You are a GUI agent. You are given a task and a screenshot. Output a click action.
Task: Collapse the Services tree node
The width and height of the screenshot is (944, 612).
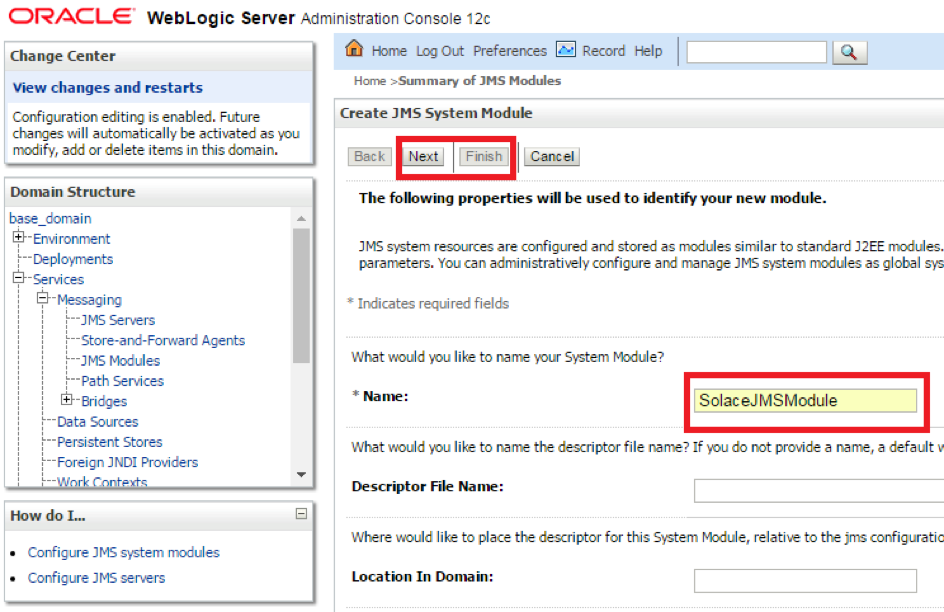(x=19, y=279)
